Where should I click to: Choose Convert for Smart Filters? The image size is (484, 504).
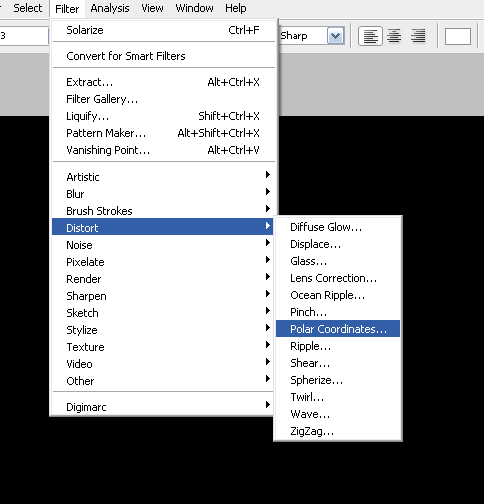tap(163, 56)
